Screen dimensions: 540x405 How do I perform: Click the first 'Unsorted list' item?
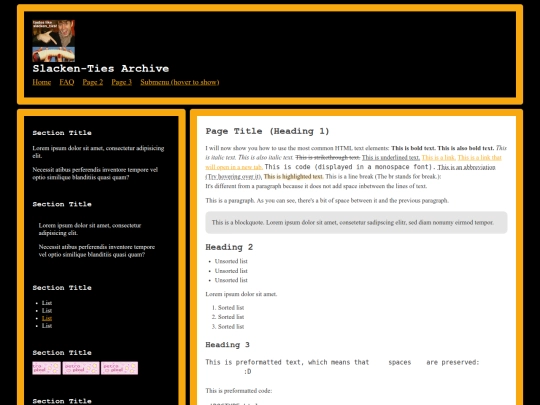(231, 261)
